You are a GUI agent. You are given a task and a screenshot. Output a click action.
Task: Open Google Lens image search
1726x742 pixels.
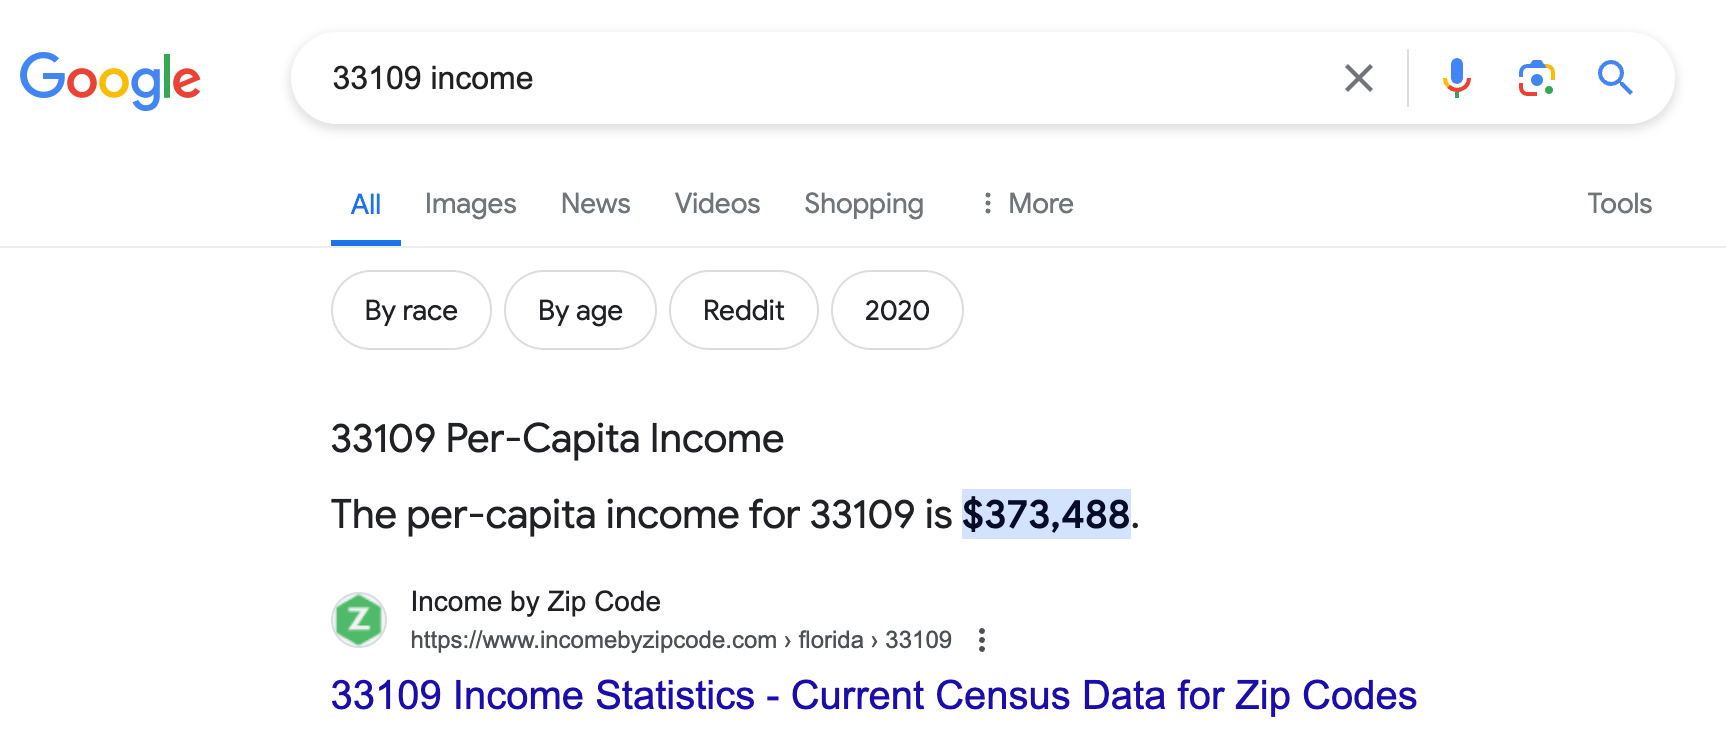(1536, 78)
